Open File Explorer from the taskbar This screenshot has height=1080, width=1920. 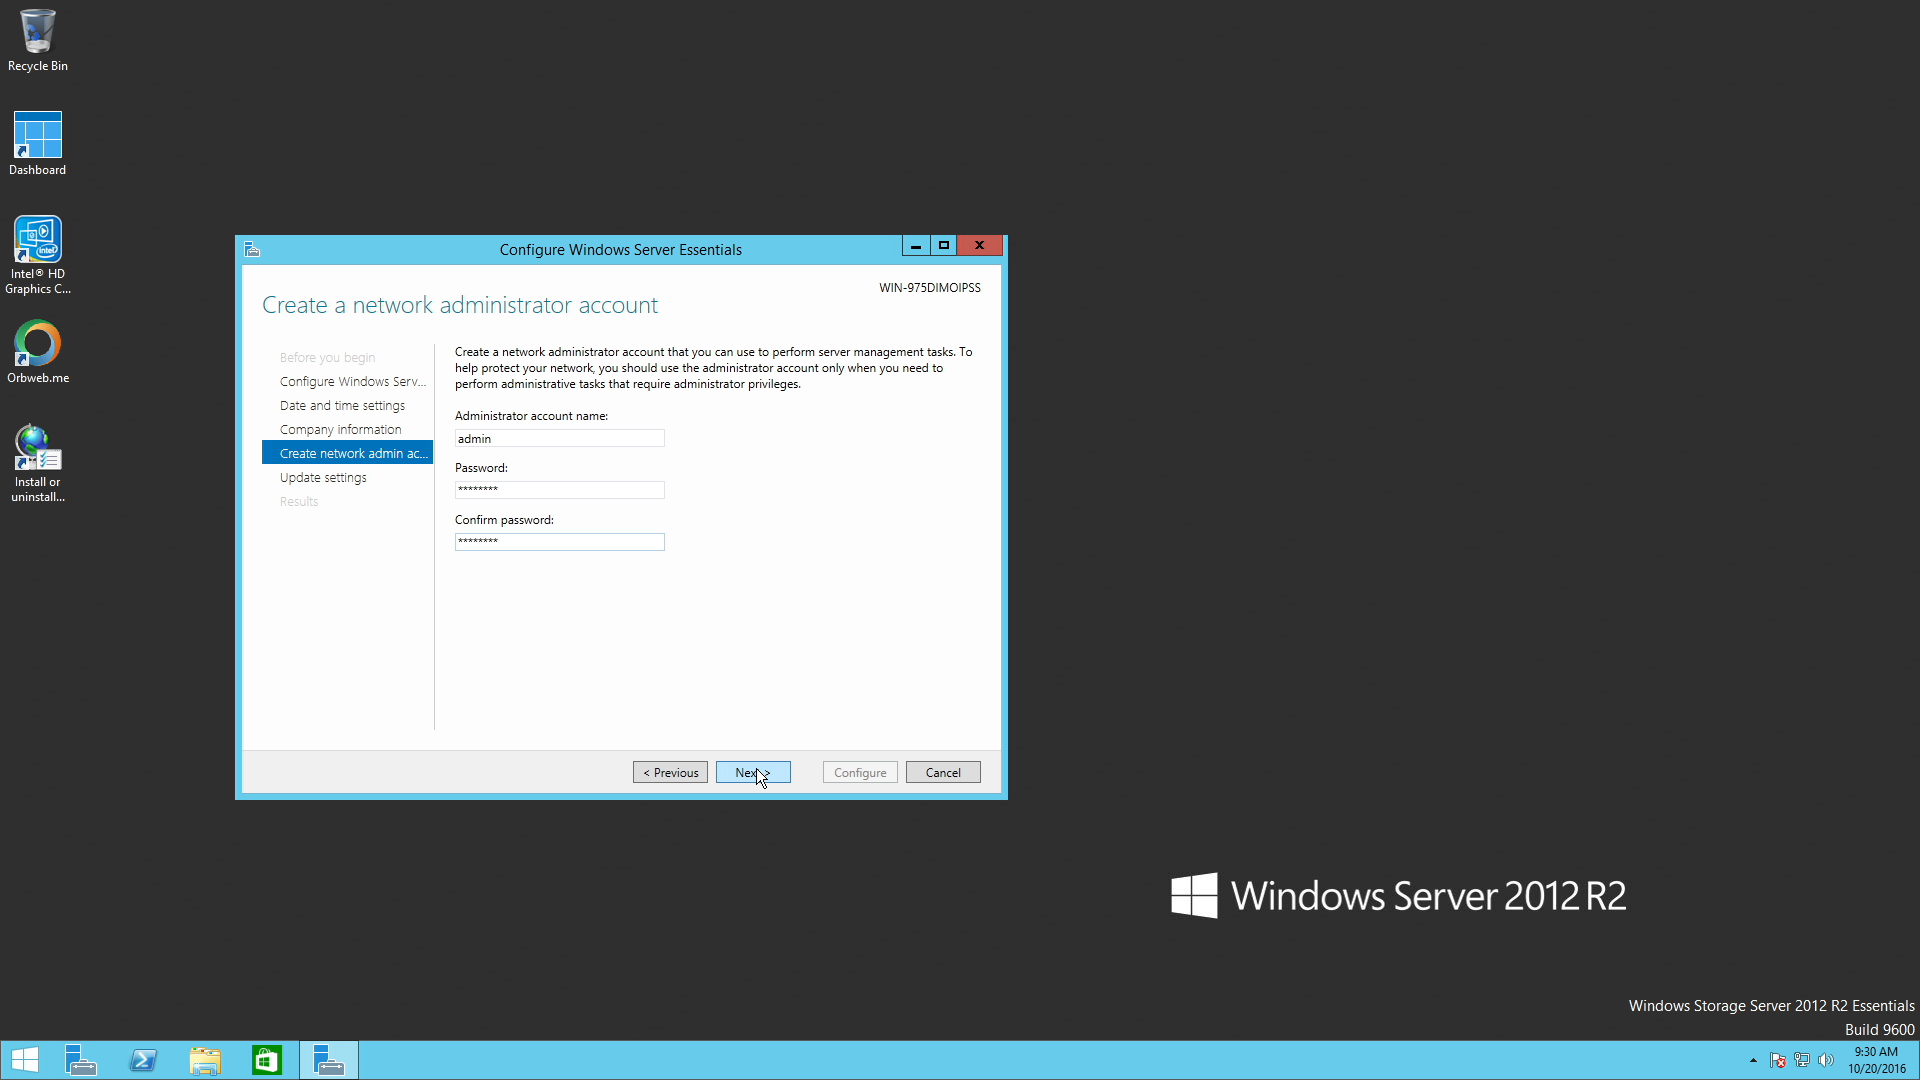(x=205, y=1060)
